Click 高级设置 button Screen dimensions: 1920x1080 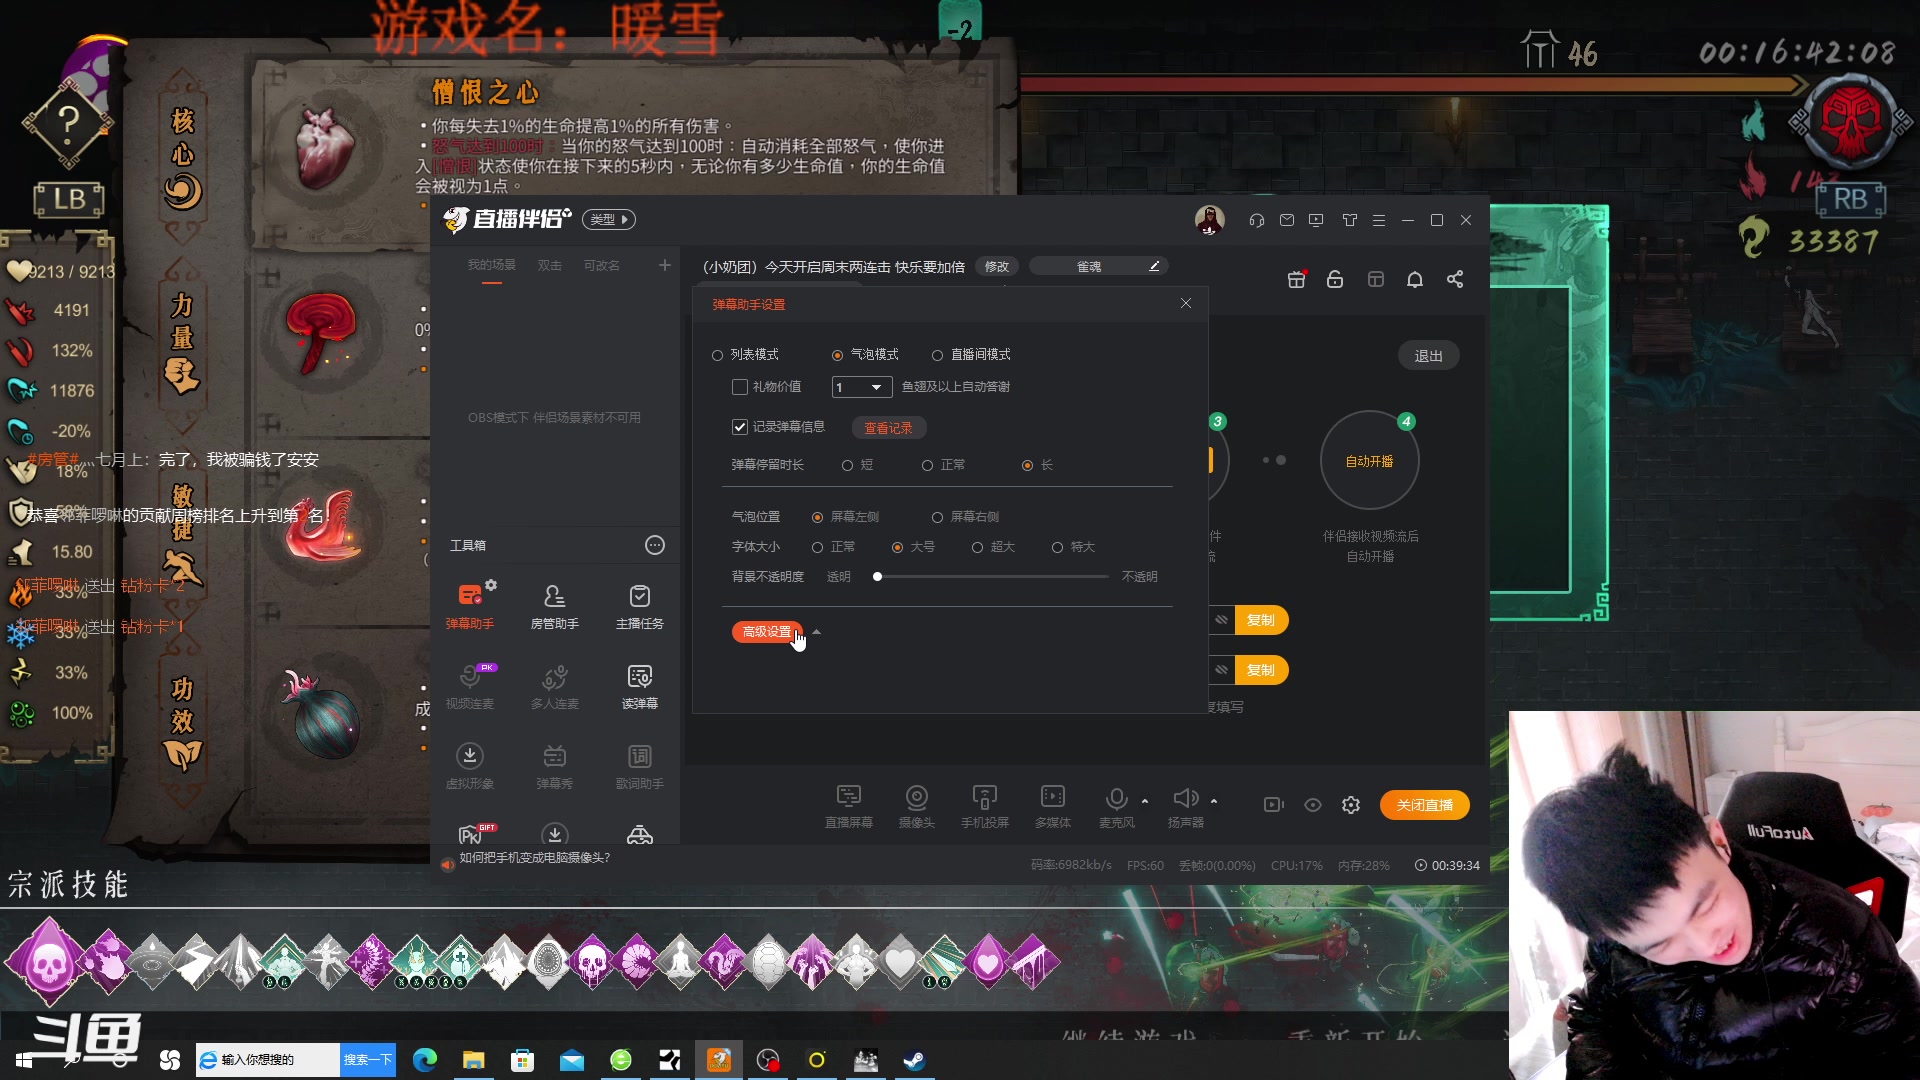(767, 632)
